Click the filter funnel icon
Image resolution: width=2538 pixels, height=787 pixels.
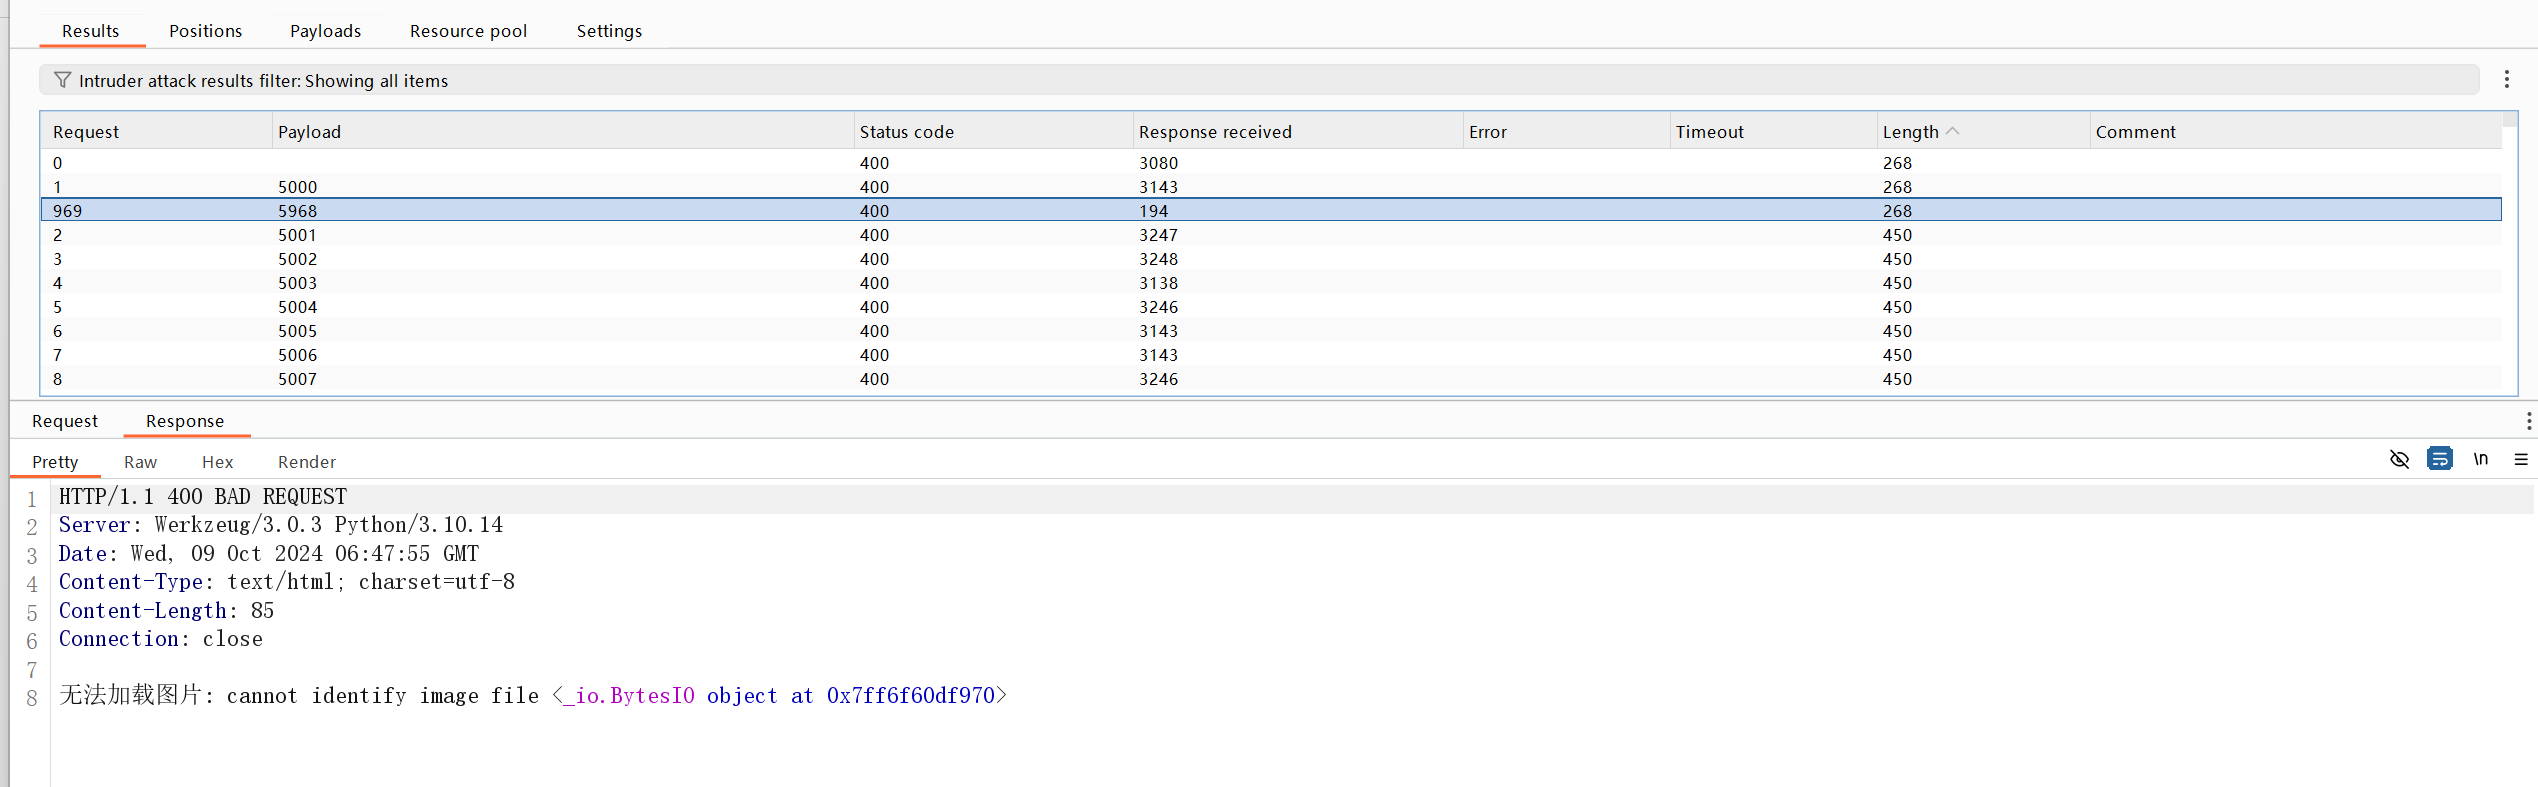point(62,80)
